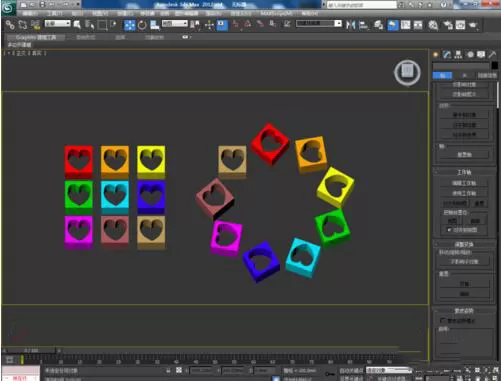Toggle the Keyboard Shortcut Override icon
The width and height of the screenshot is (501, 381).
click(x=222, y=25)
